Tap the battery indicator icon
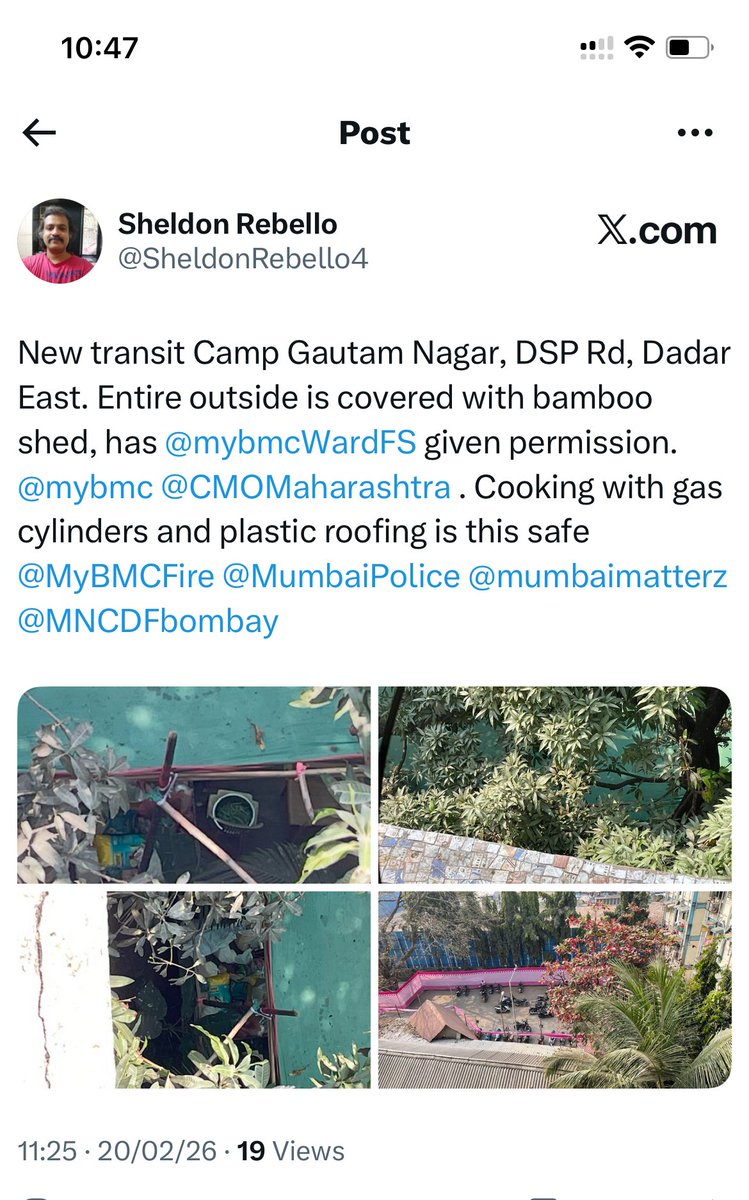Screen dimensions: 749x1200 click(x=689, y=47)
